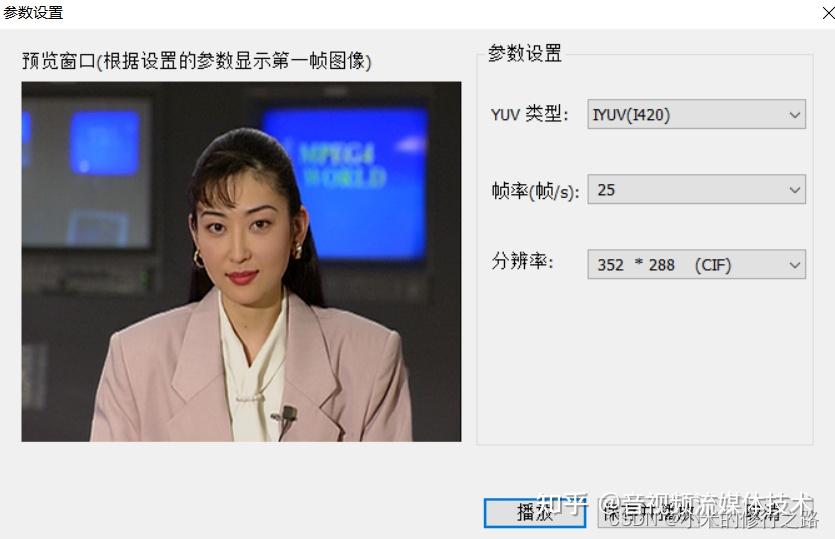Viewport: 835px width, 539px height.
Task: Click the frame rate field showing 25
Action: 697,190
